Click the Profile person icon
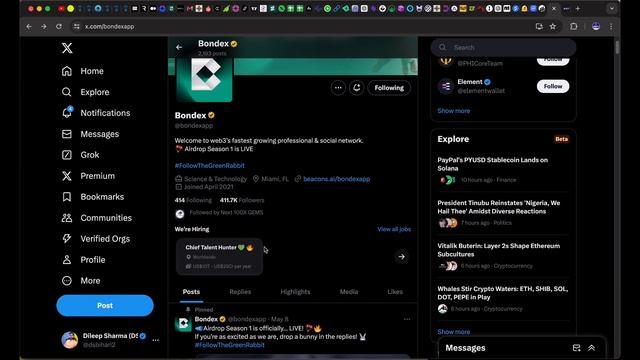The height and width of the screenshot is (360, 640). (x=67, y=260)
